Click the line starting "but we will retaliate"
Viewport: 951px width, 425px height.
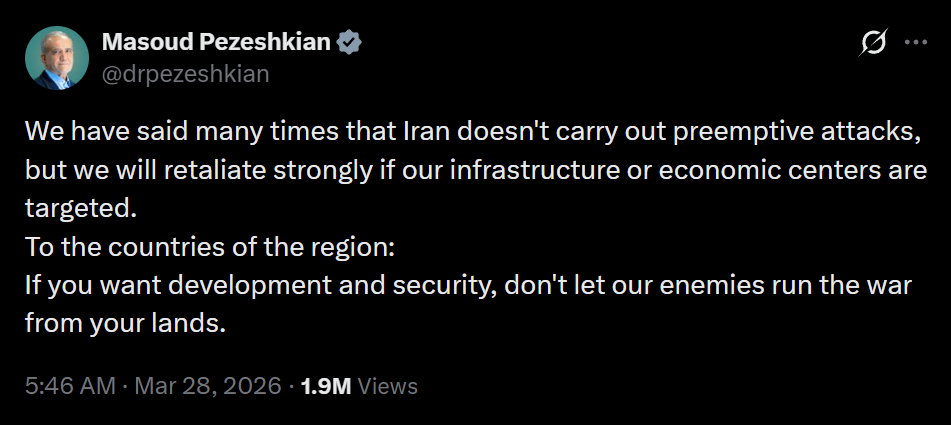pos(476,169)
